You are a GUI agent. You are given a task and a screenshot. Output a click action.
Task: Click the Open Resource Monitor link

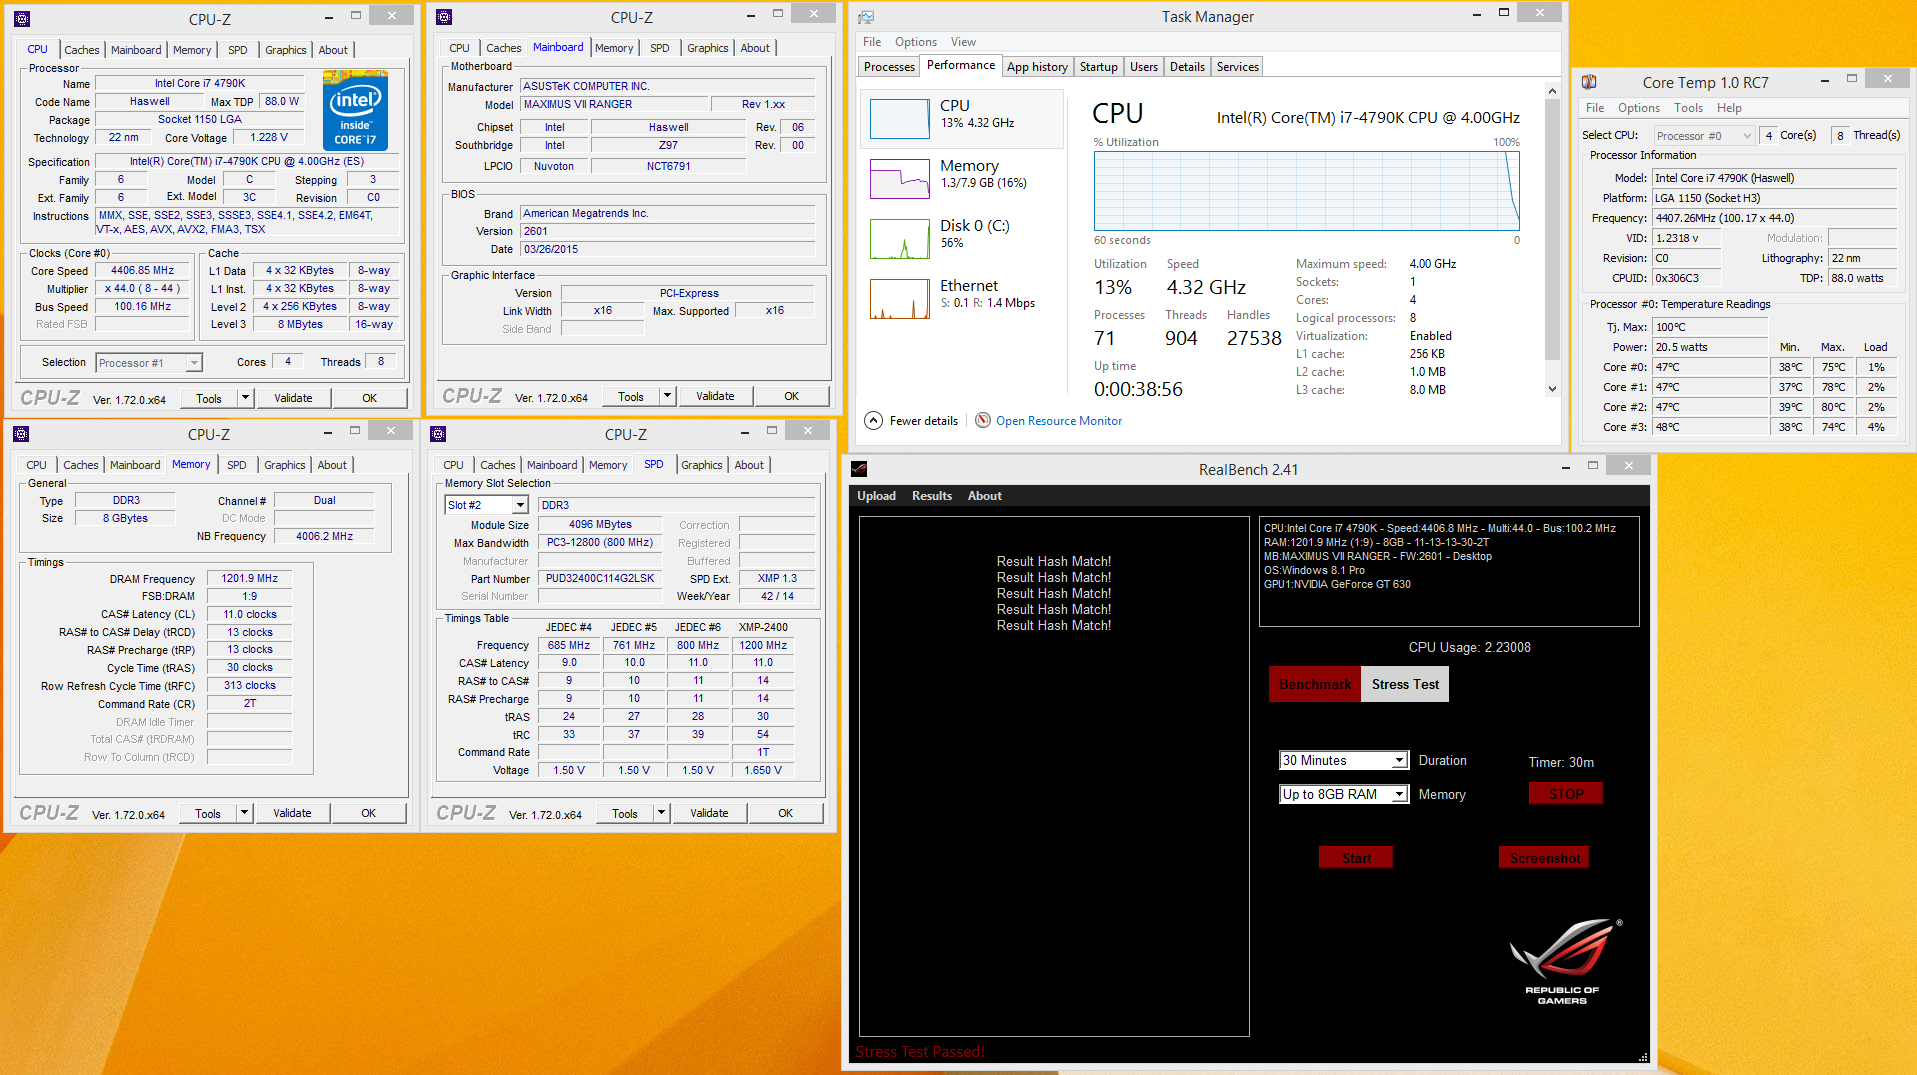[x=1059, y=421]
